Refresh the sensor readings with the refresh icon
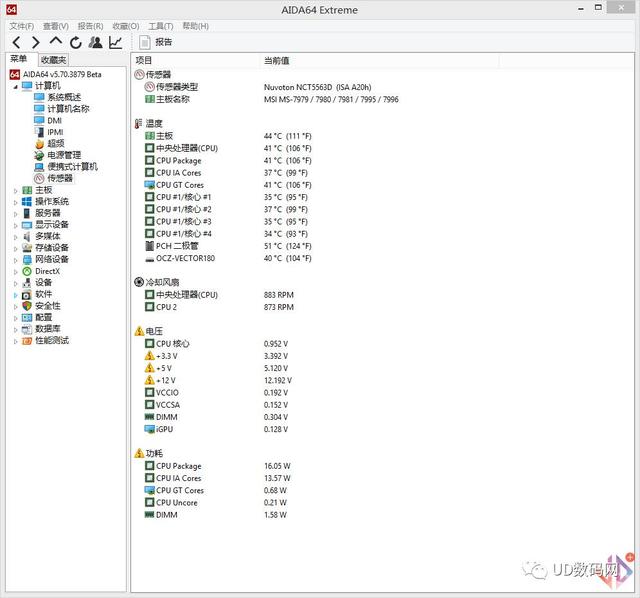The width and height of the screenshot is (640, 598). point(76,42)
